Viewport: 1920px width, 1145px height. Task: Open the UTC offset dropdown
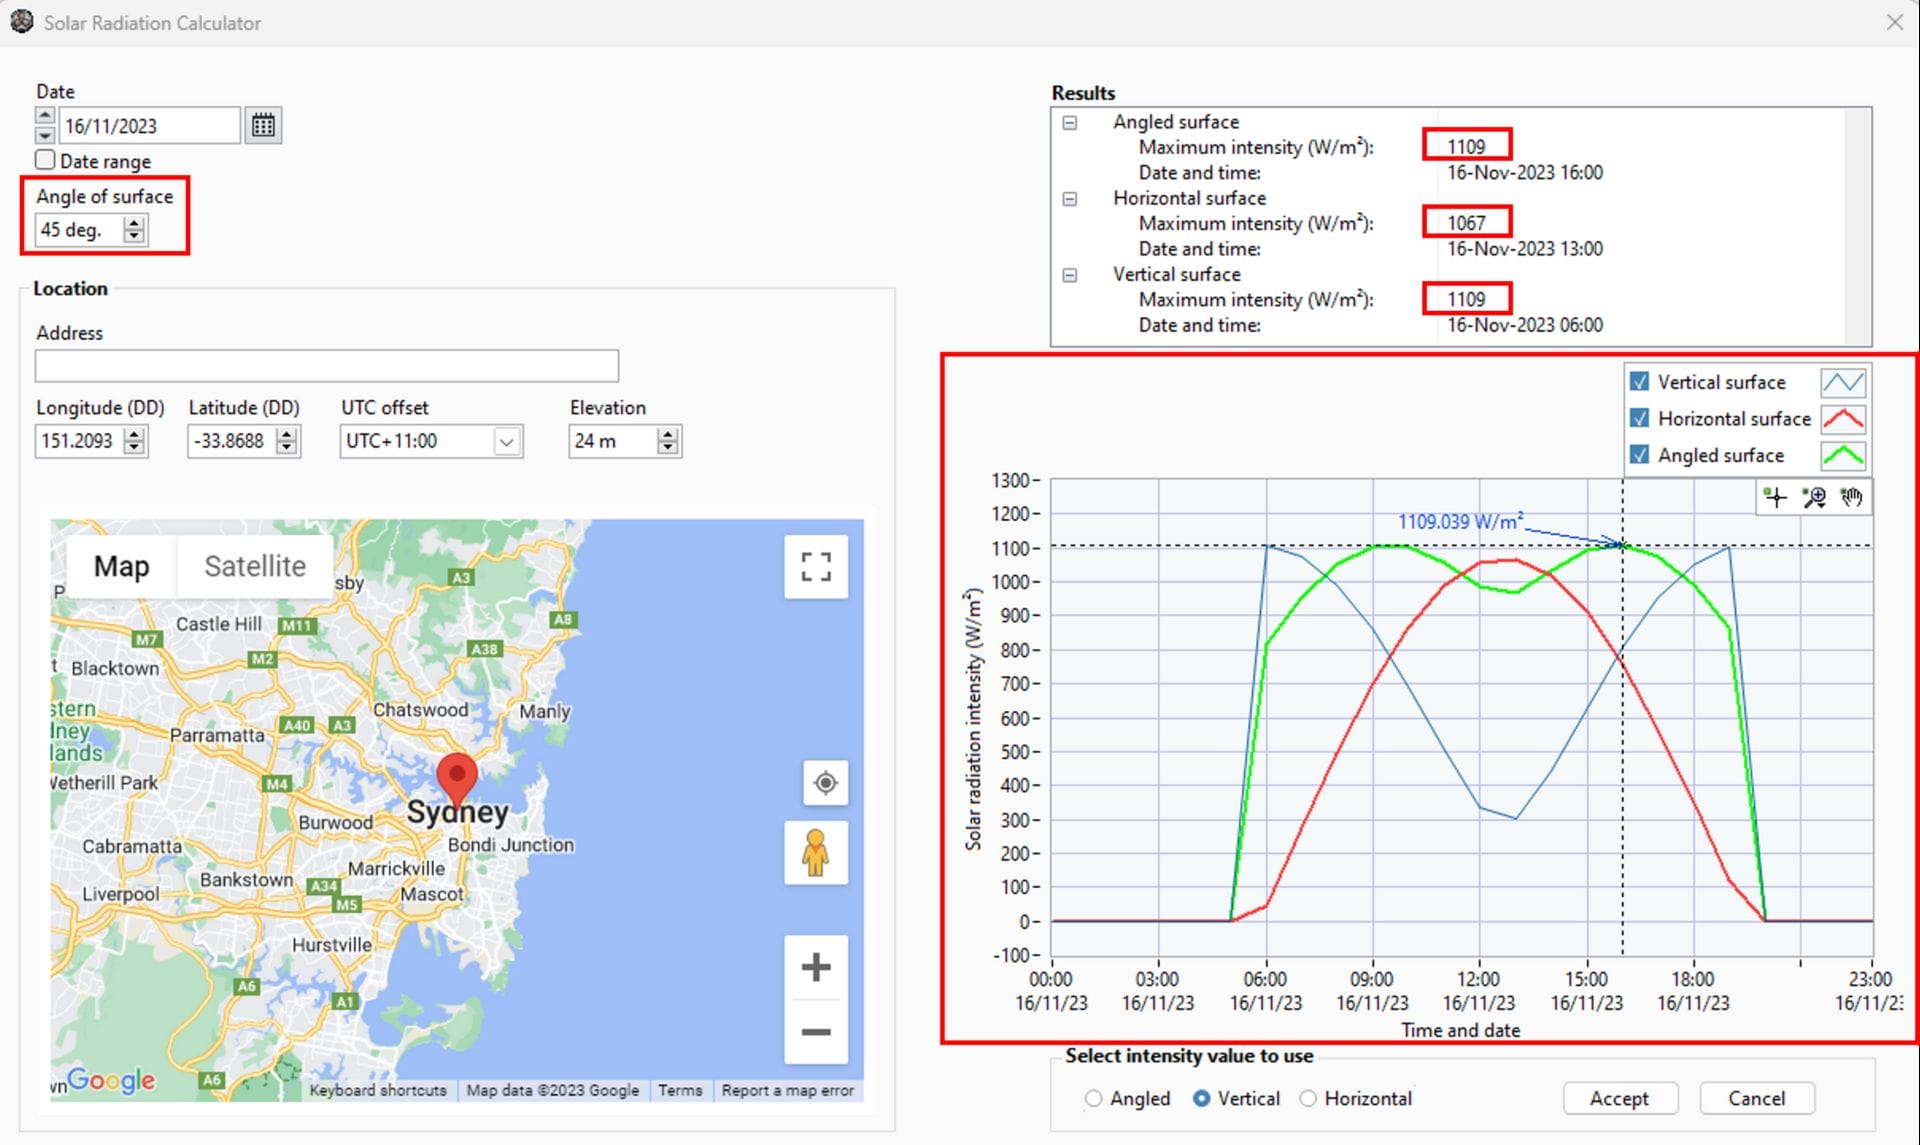pyautogui.click(x=506, y=441)
